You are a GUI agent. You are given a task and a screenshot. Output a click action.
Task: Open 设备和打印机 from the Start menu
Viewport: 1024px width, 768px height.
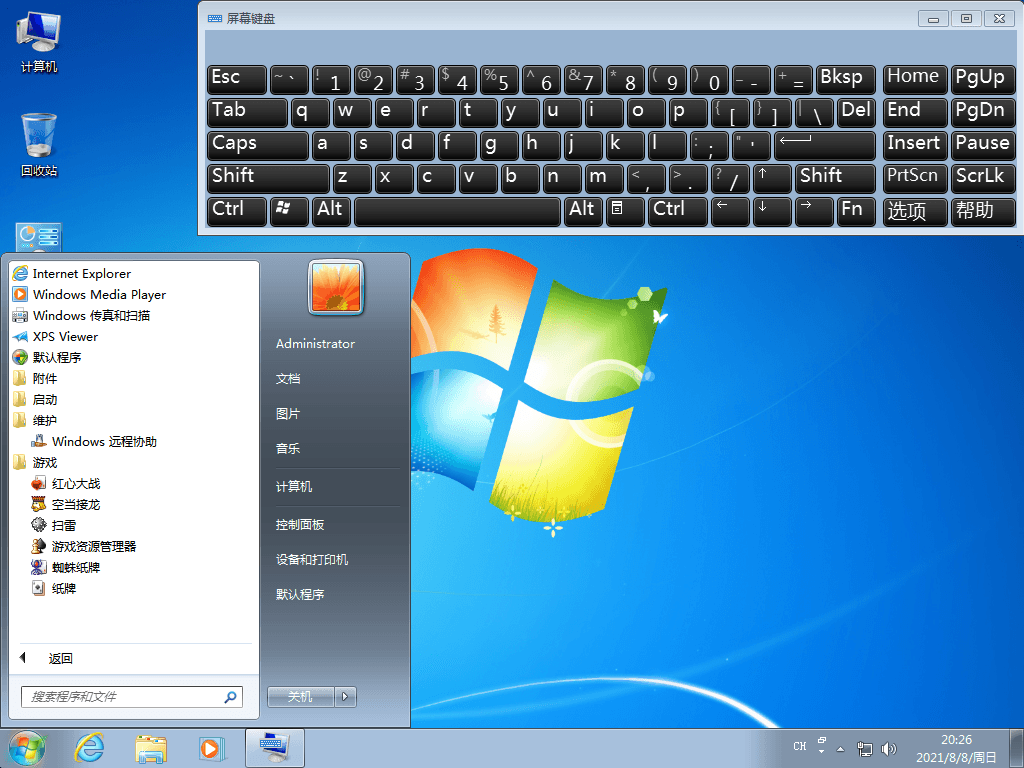point(312,559)
